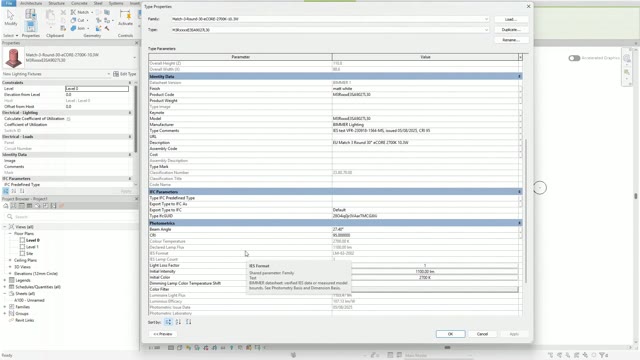Sort type parameters by category in dialog
640x360 pixels.
pos(168,322)
